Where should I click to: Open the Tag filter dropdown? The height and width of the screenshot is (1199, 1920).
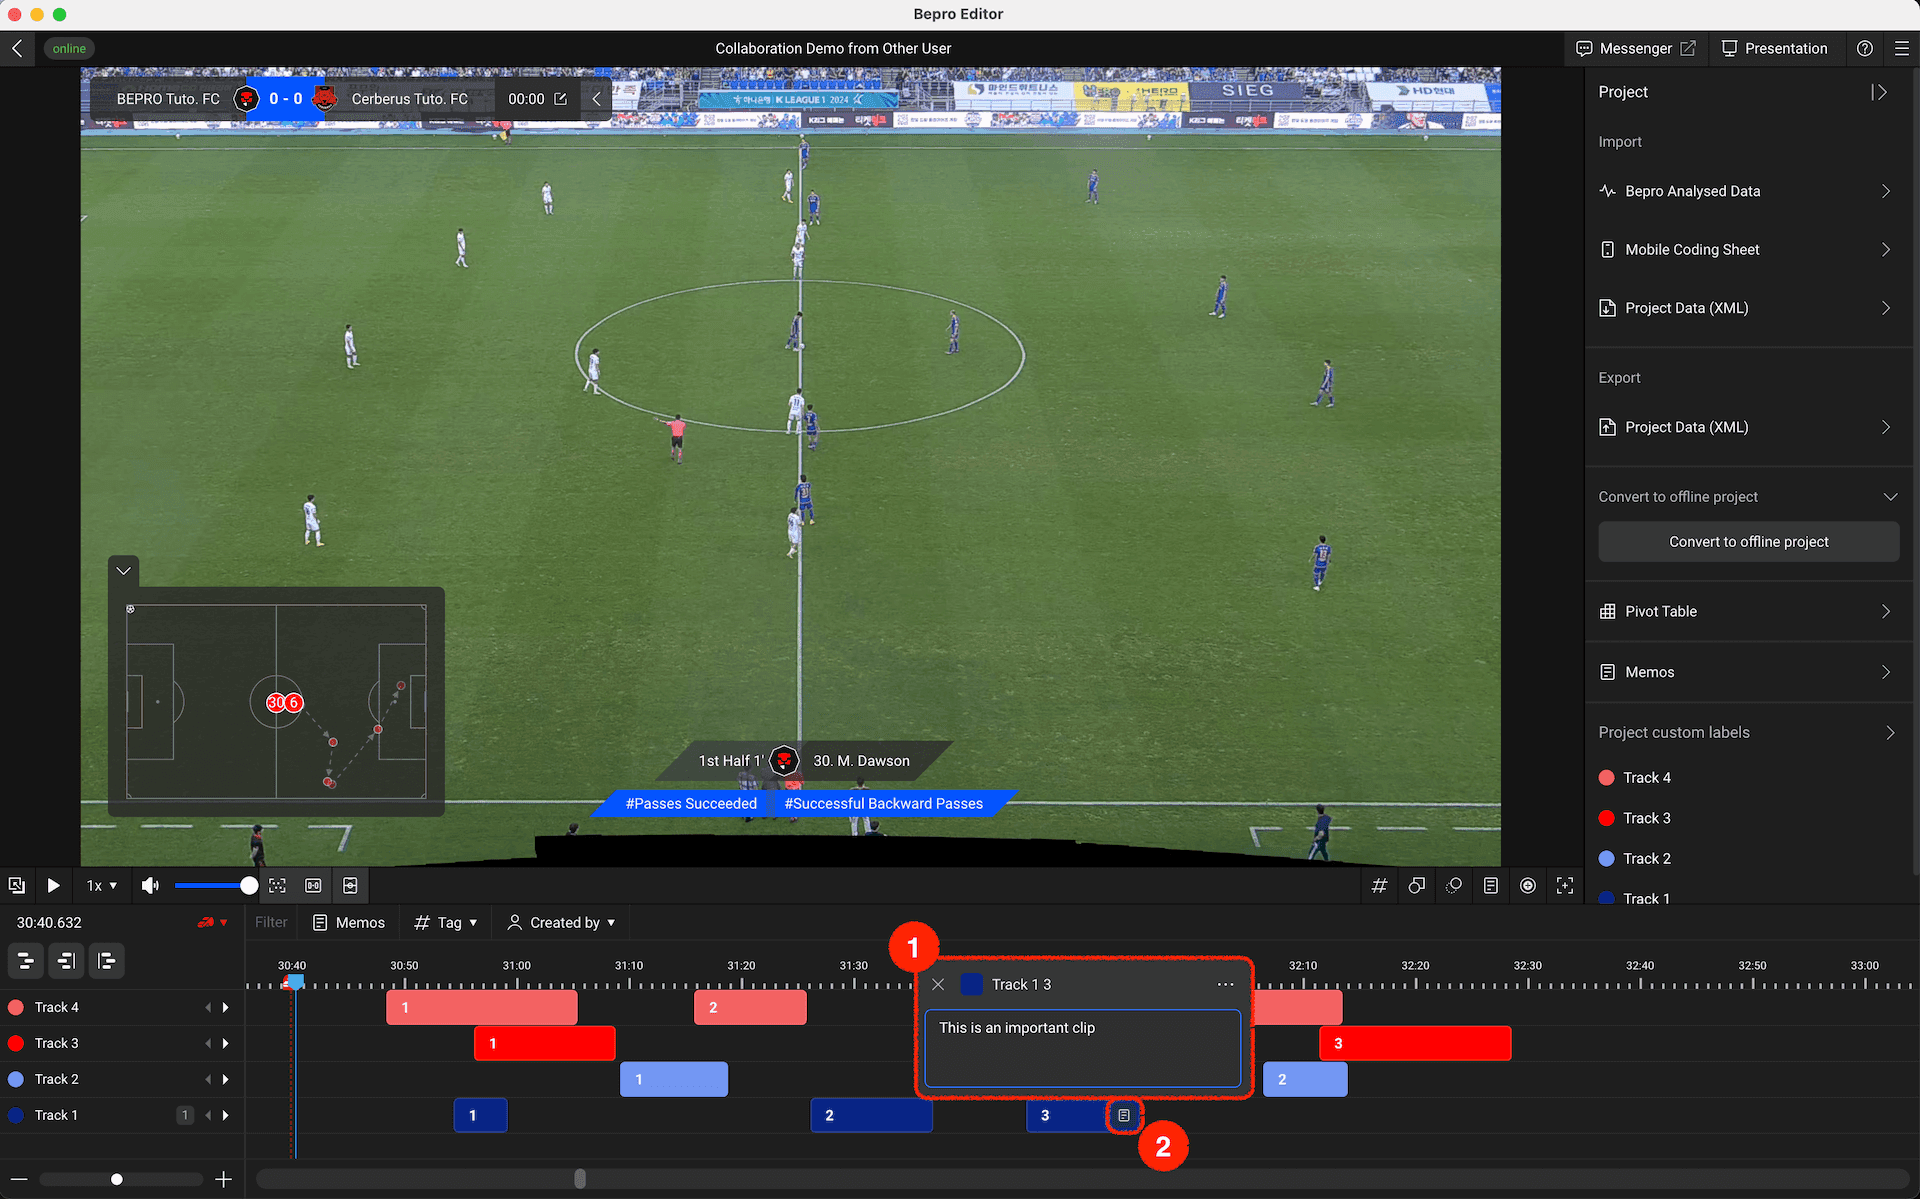[x=446, y=922]
